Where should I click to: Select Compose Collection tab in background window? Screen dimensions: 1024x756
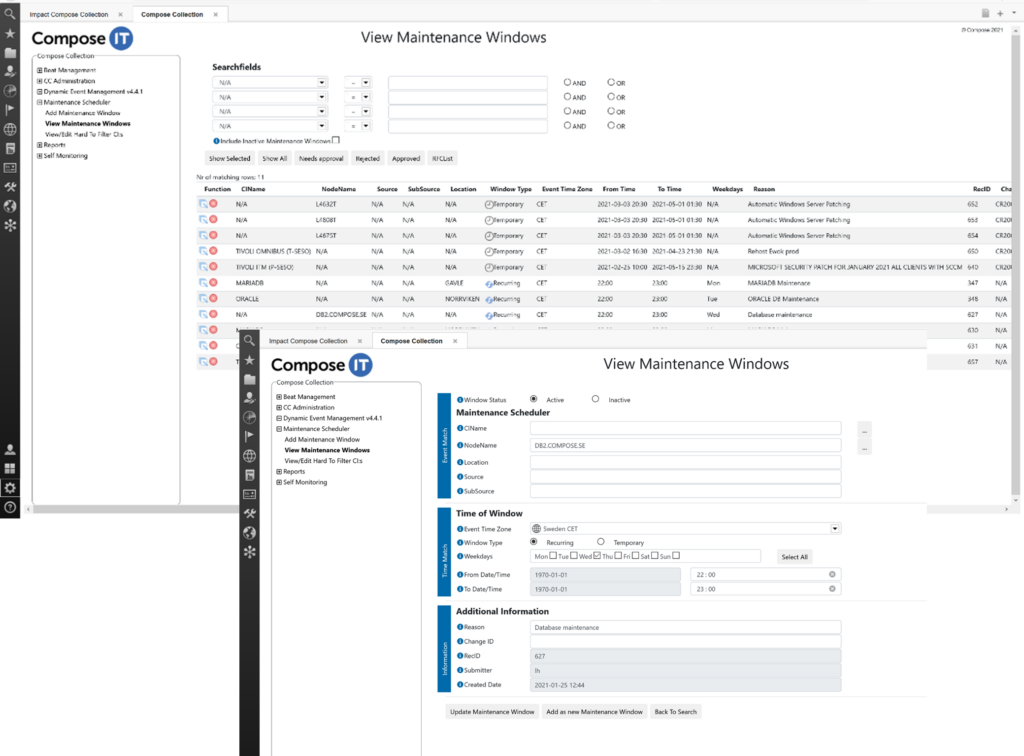[x=172, y=14]
